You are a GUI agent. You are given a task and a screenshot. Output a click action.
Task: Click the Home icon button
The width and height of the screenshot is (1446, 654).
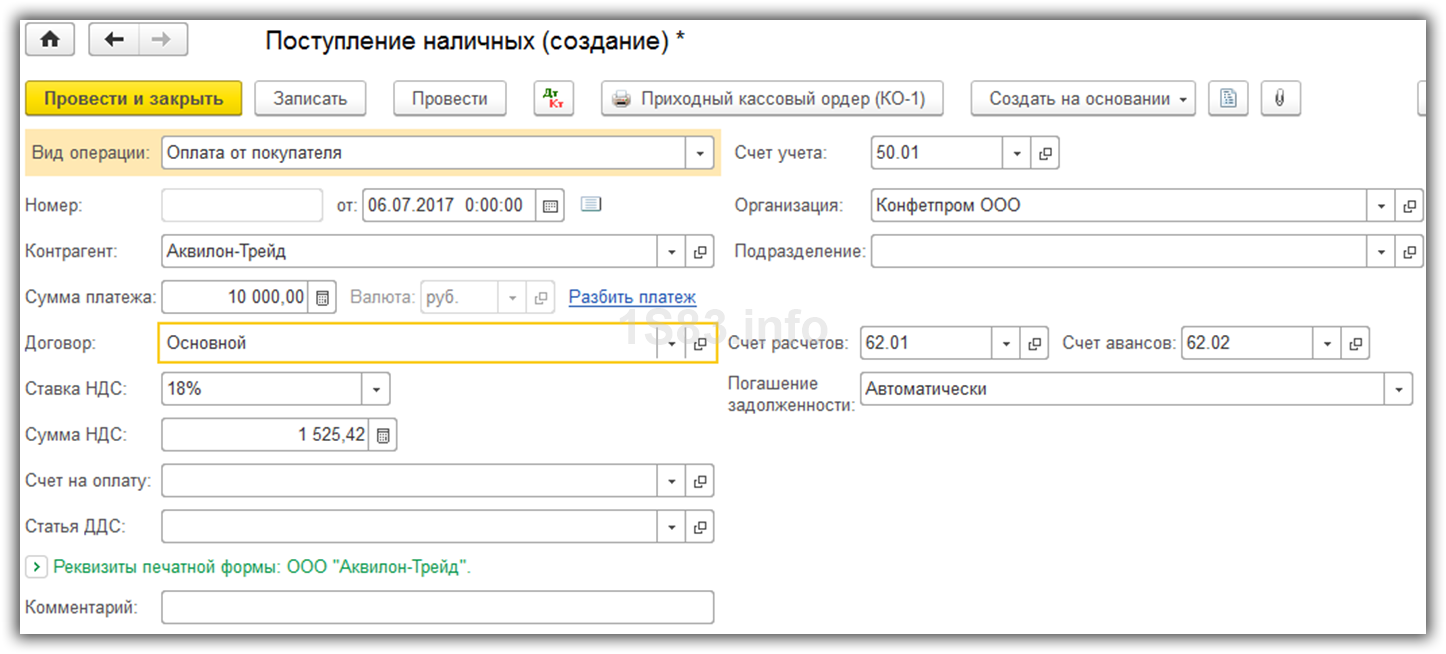coord(50,40)
